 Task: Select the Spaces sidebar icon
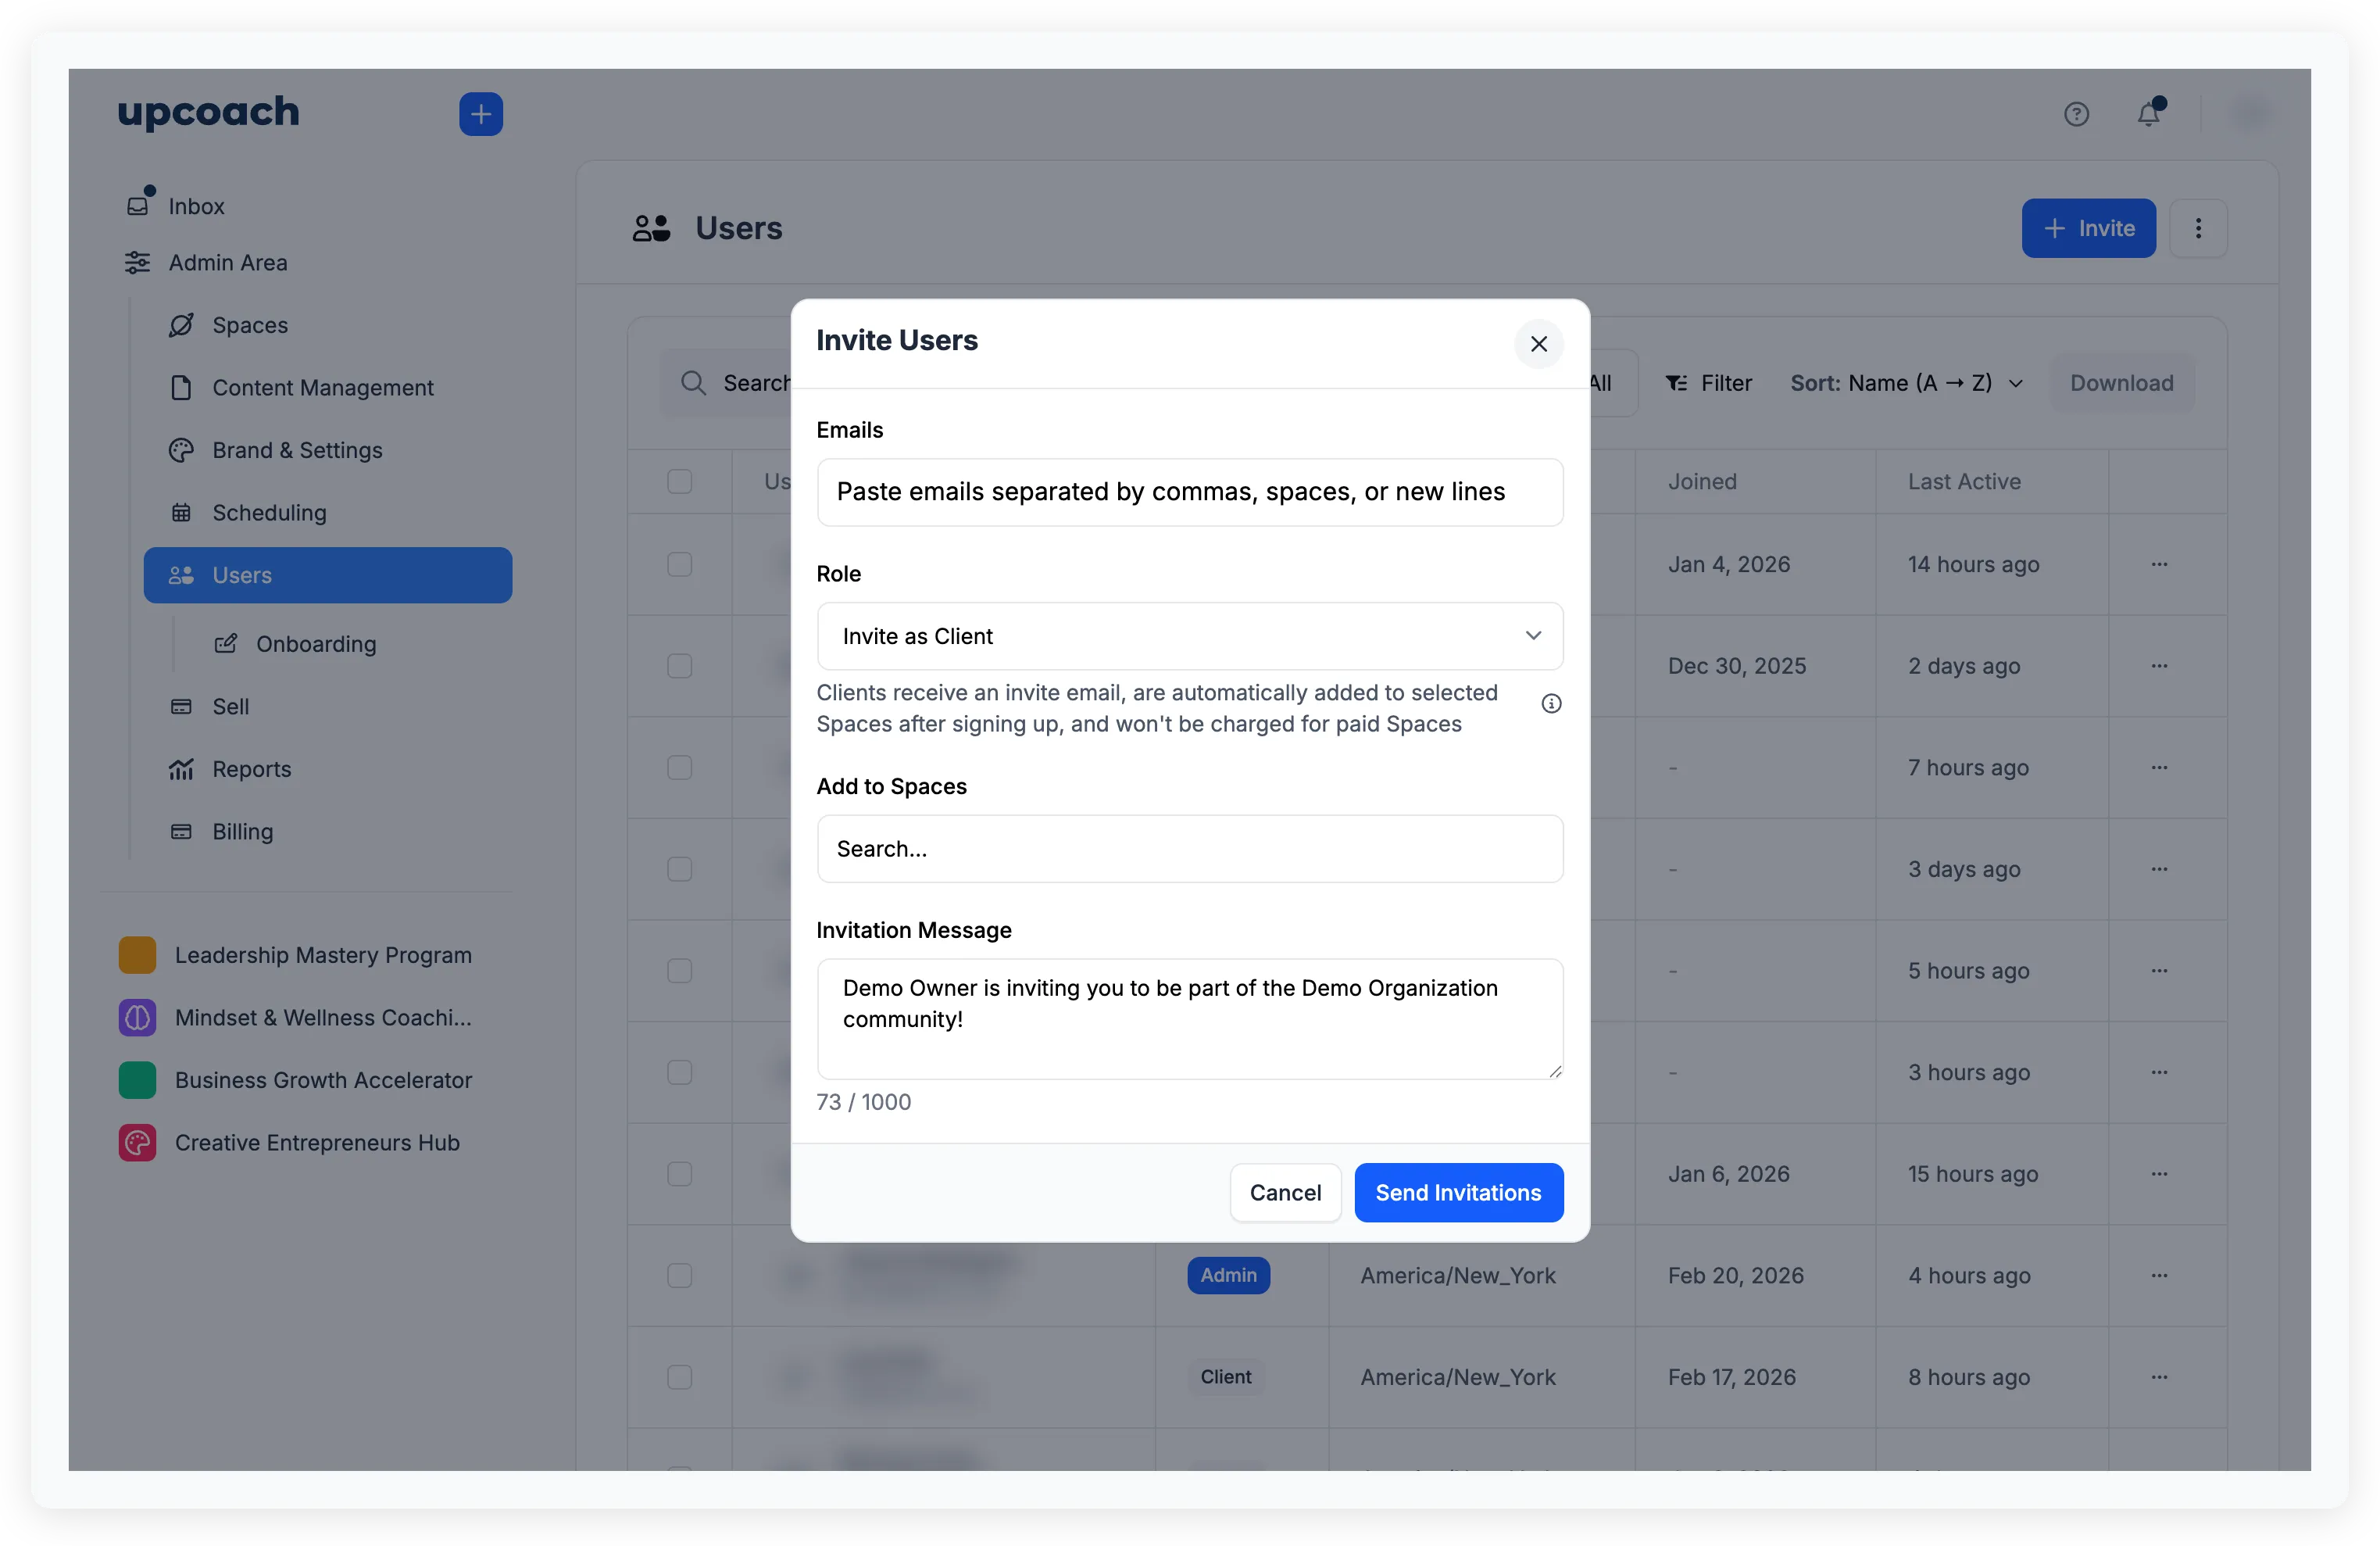coord(181,325)
